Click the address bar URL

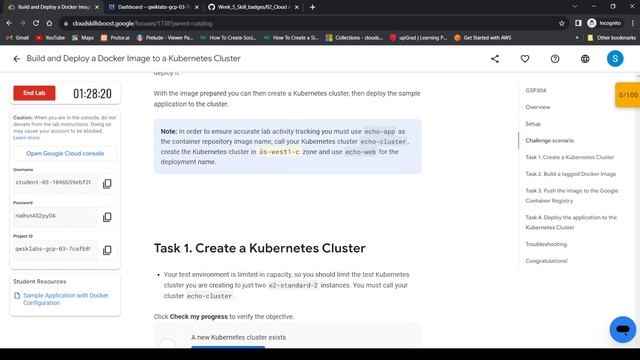[142, 23]
